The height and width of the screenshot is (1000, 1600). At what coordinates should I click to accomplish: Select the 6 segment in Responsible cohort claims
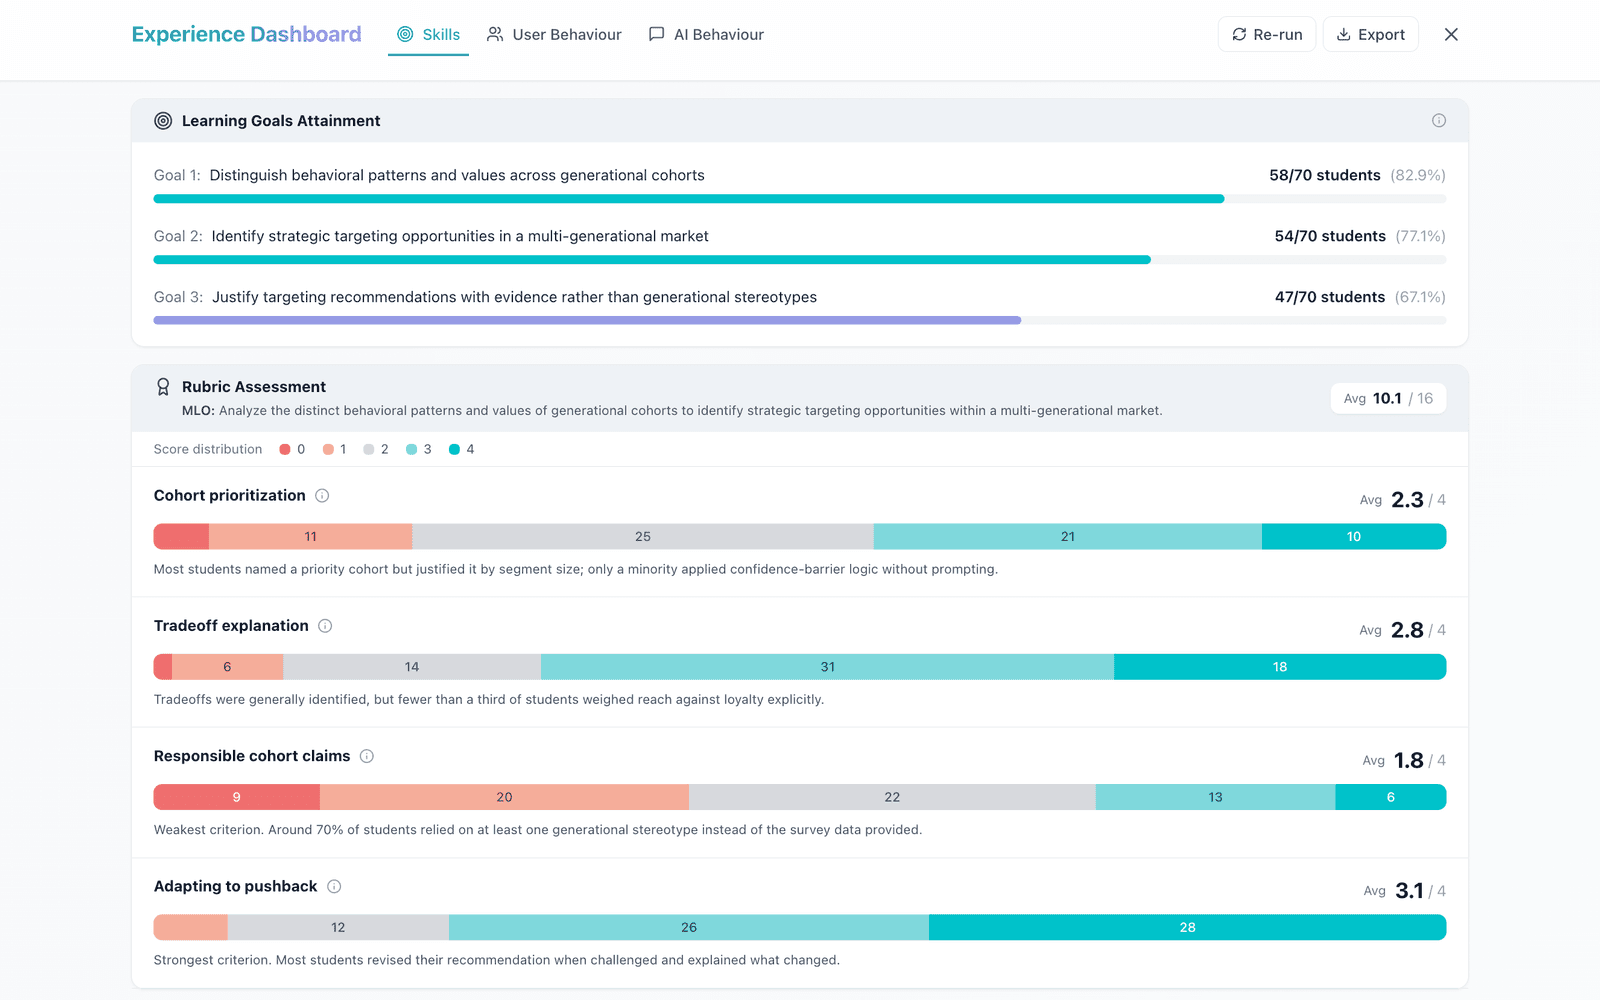1391,797
